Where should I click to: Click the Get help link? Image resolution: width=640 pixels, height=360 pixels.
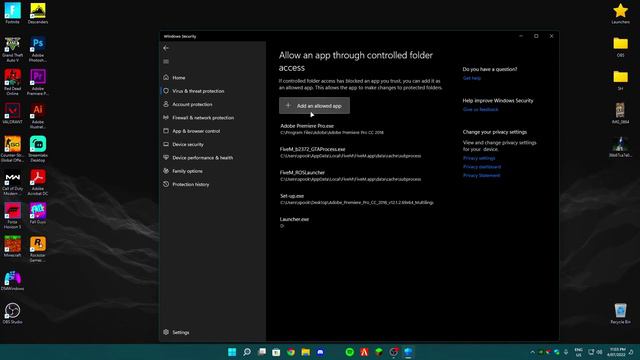click(471, 78)
